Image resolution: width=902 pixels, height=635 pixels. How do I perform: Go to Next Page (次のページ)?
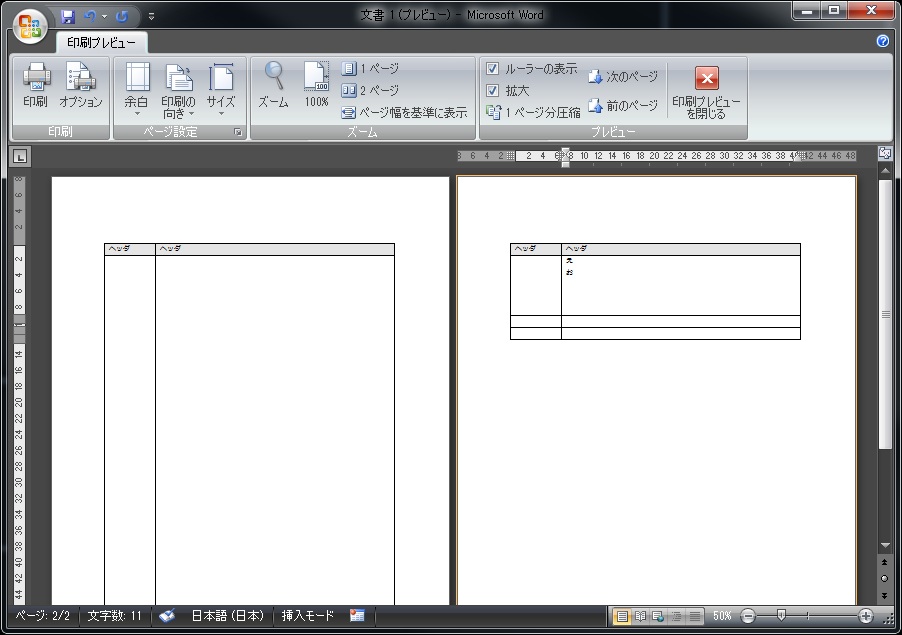click(x=623, y=77)
